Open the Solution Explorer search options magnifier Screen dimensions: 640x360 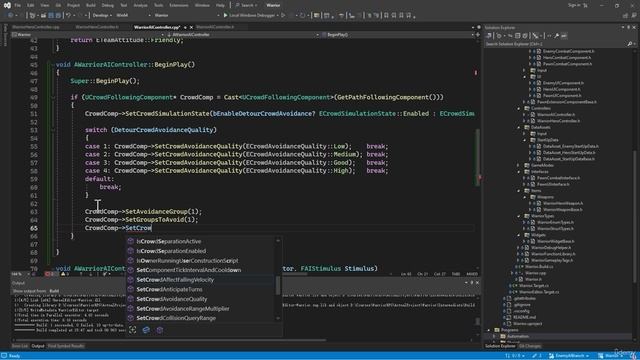click(630, 44)
